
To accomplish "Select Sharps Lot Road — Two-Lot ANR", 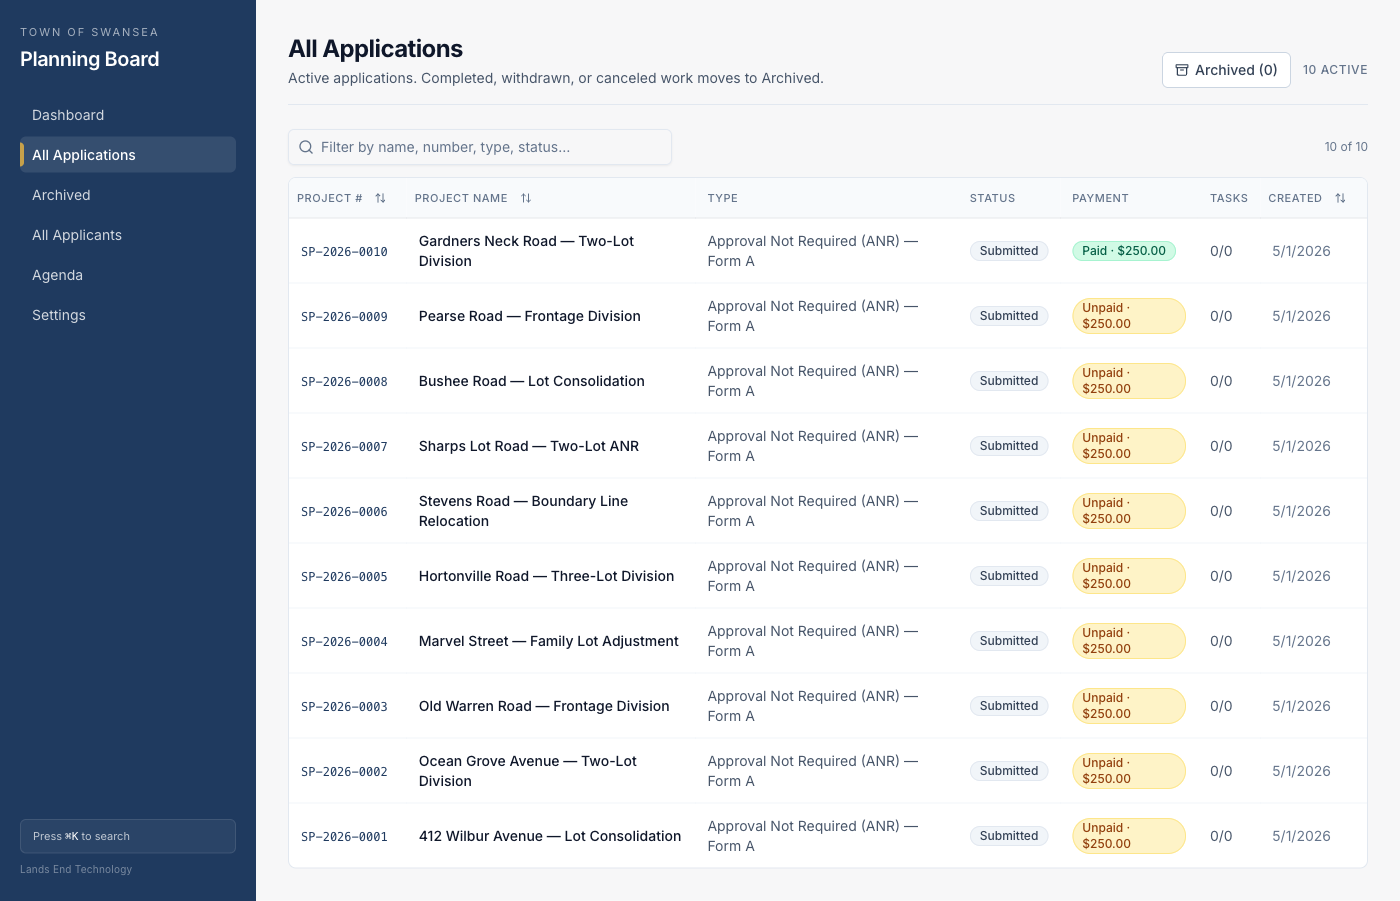I will click(529, 446).
